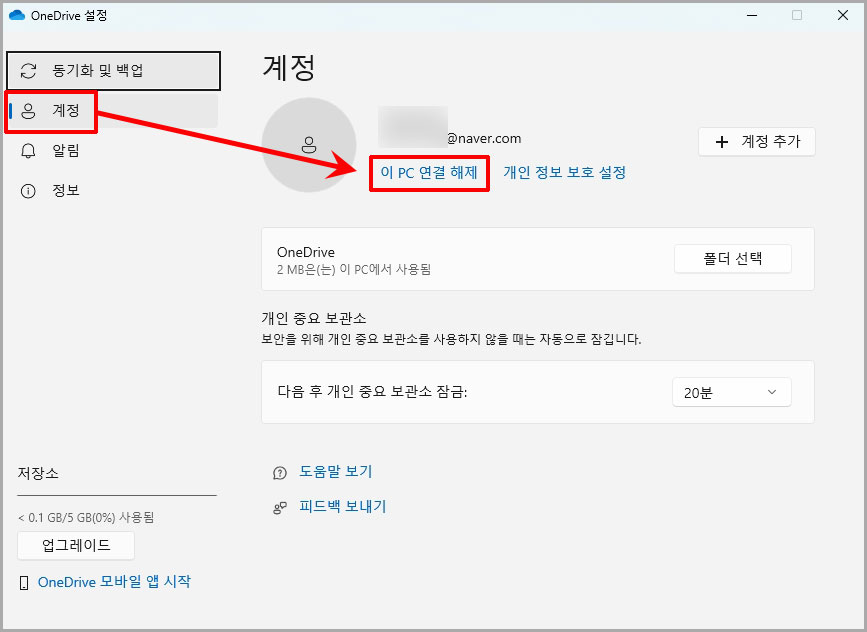Click 이 PC 연결 해제 to unlink

(x=428, y=173)
